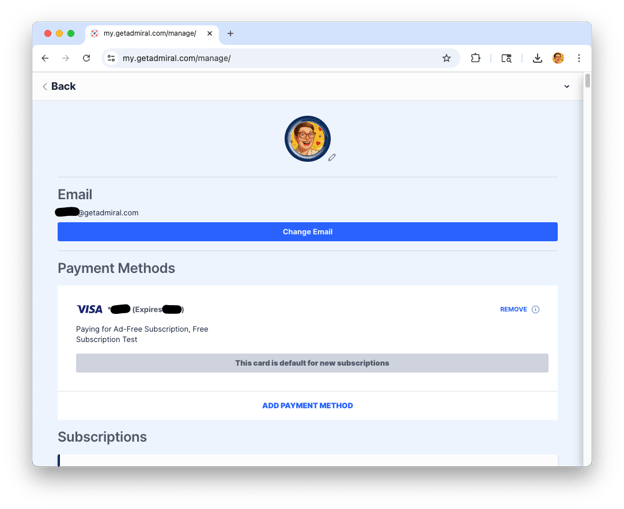This screenshot has height=509, width=624.
Task: Click the info icon next to REMOVE
Action: 536,309
